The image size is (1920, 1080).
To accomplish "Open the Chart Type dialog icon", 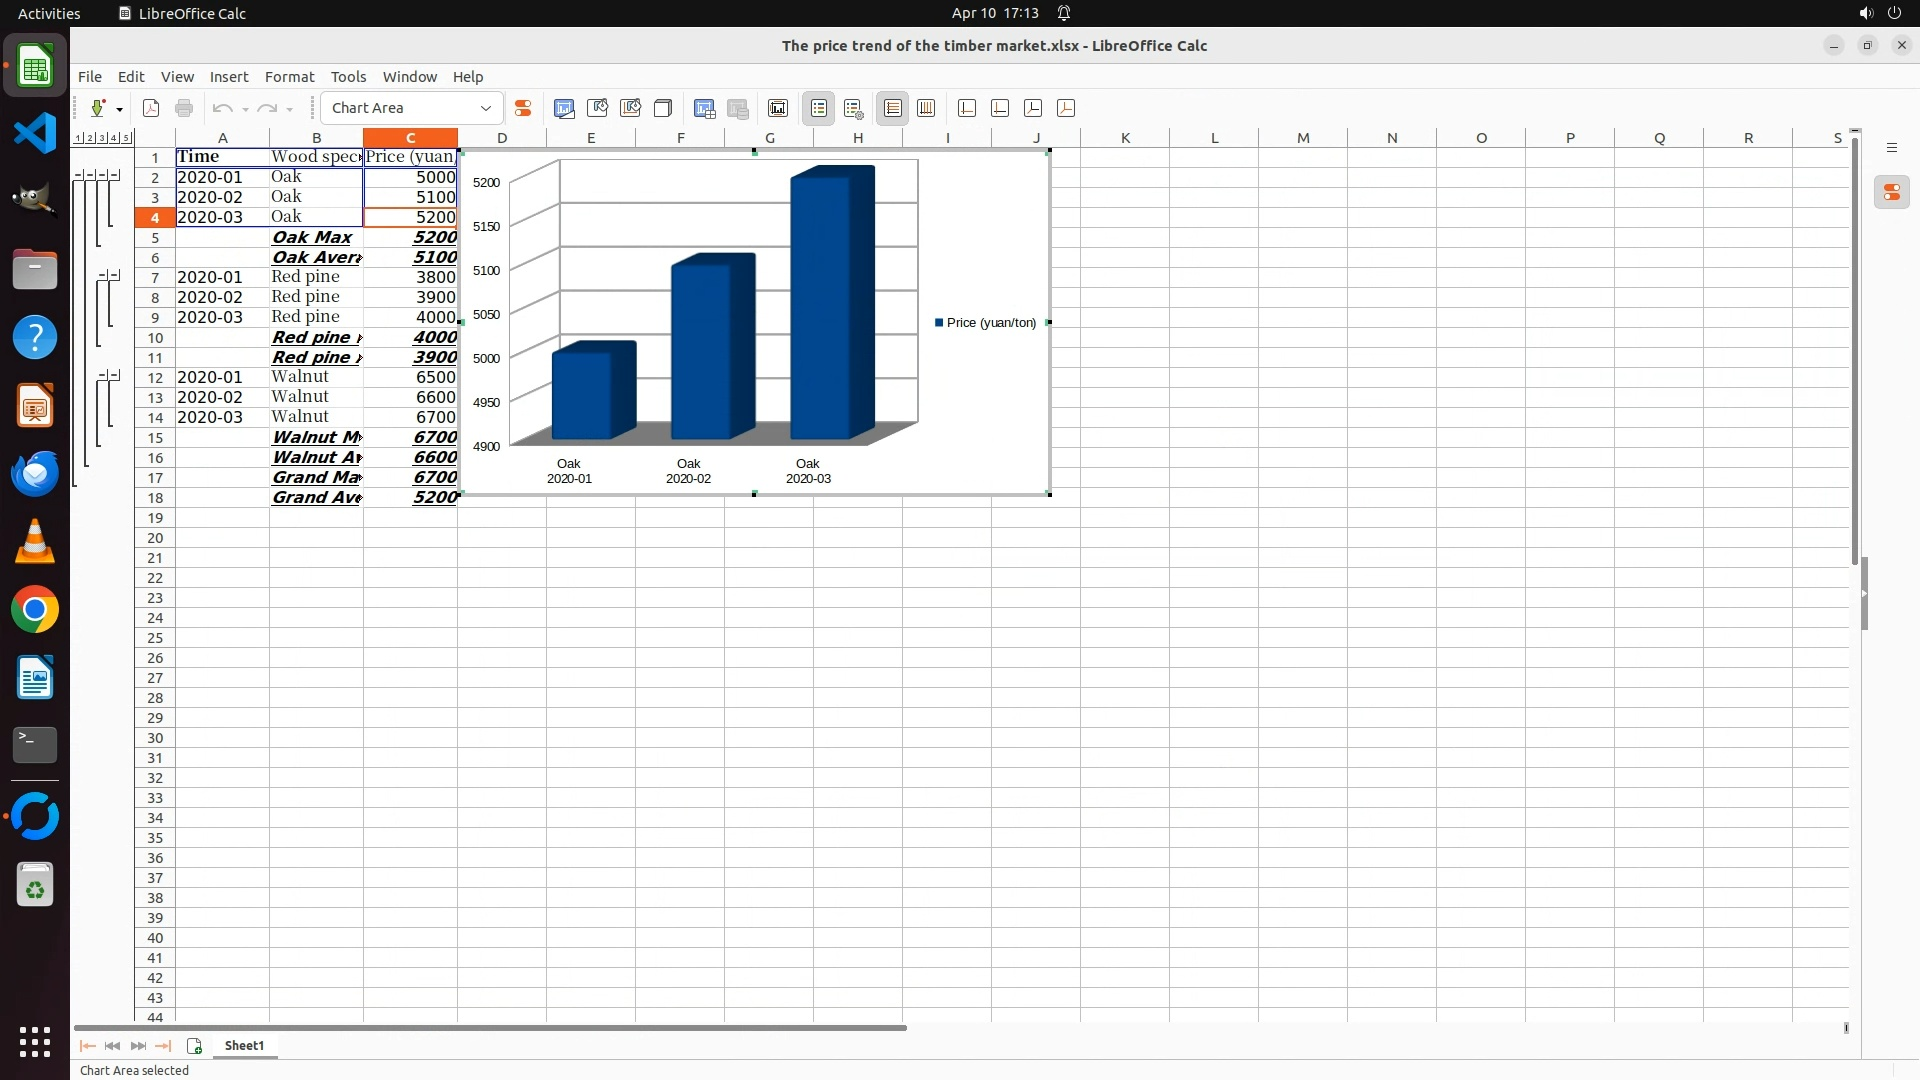I will pos(564,108).
